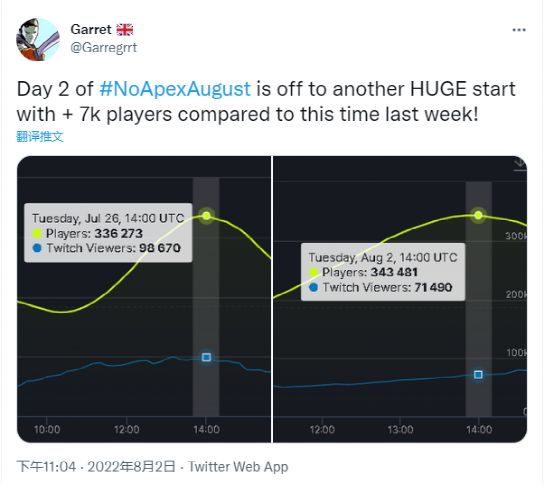Viewport: 553px width, 485px height.
Task: Select the blue Twitch square marker, left chart
Action: click(207, 357)
